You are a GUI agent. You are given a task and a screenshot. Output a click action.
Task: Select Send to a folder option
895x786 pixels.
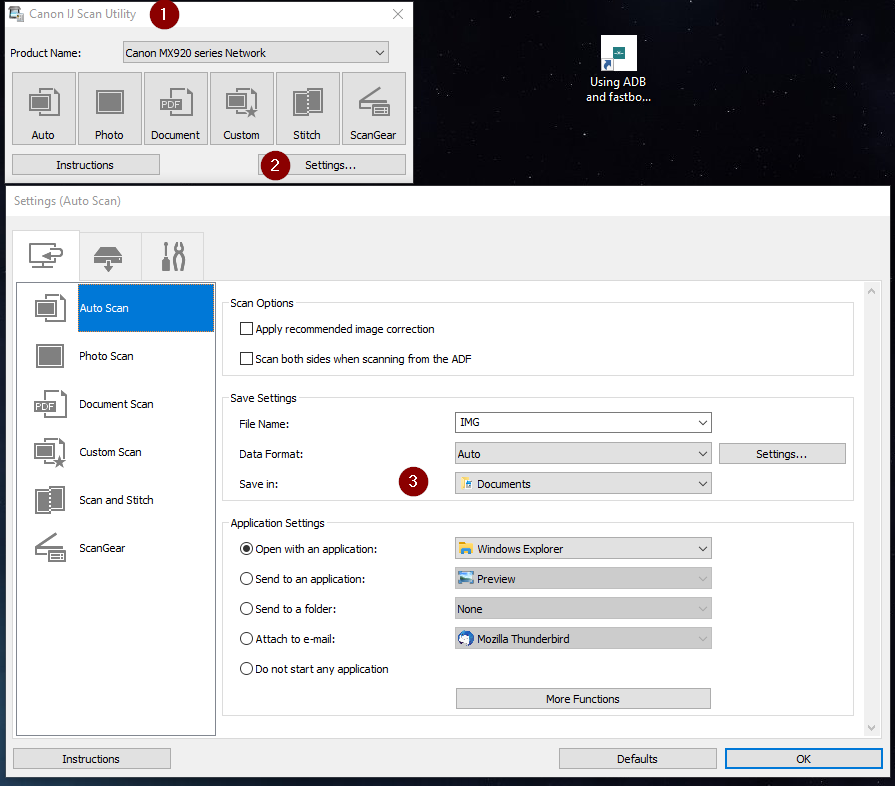tap(246, 608)
